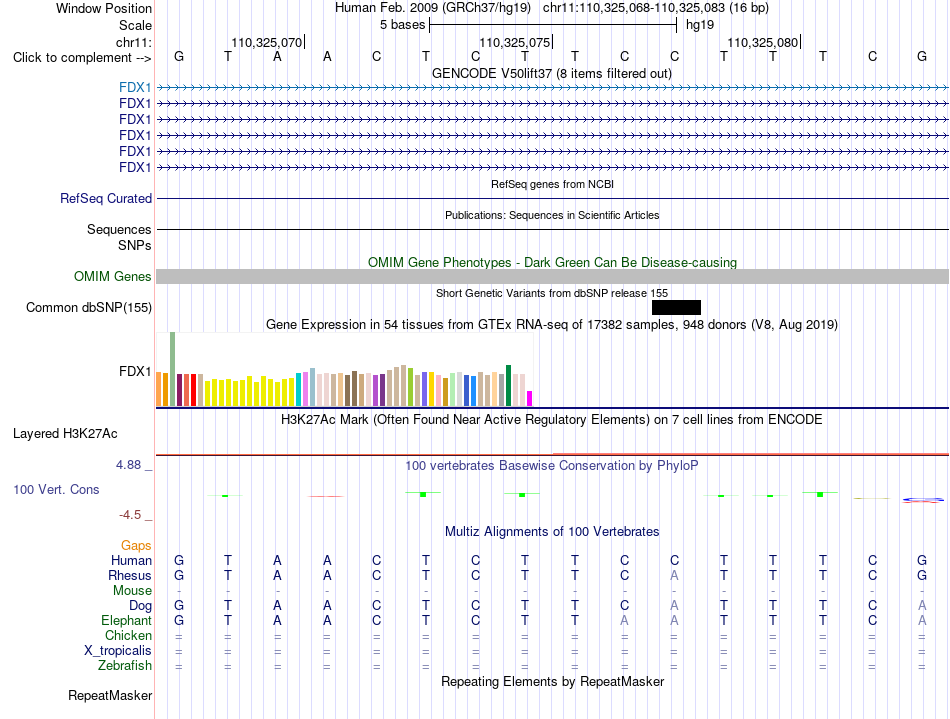Open "Repeating Elements by RepeatMasker" title
This screenshot has width=950, height=719.
tap(552, 682)
